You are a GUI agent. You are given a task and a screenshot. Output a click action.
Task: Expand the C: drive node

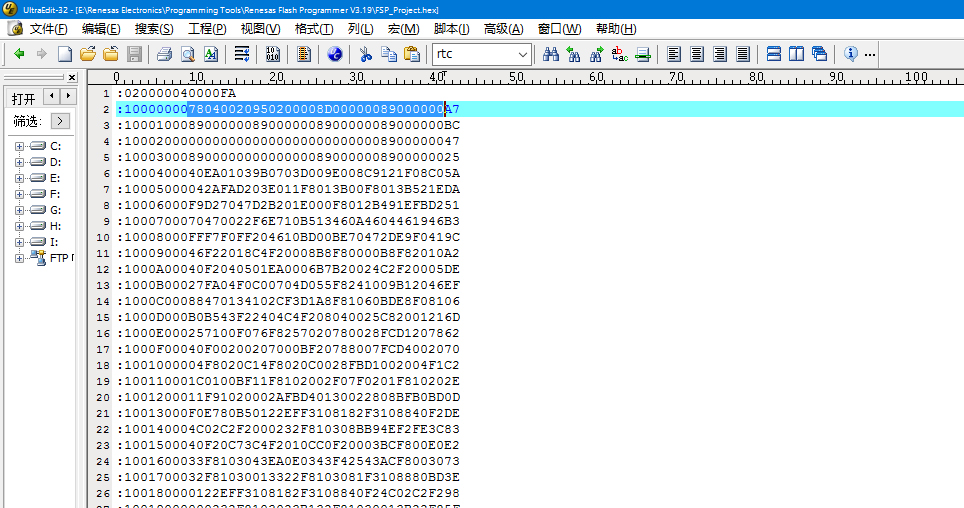coord(19,146)
